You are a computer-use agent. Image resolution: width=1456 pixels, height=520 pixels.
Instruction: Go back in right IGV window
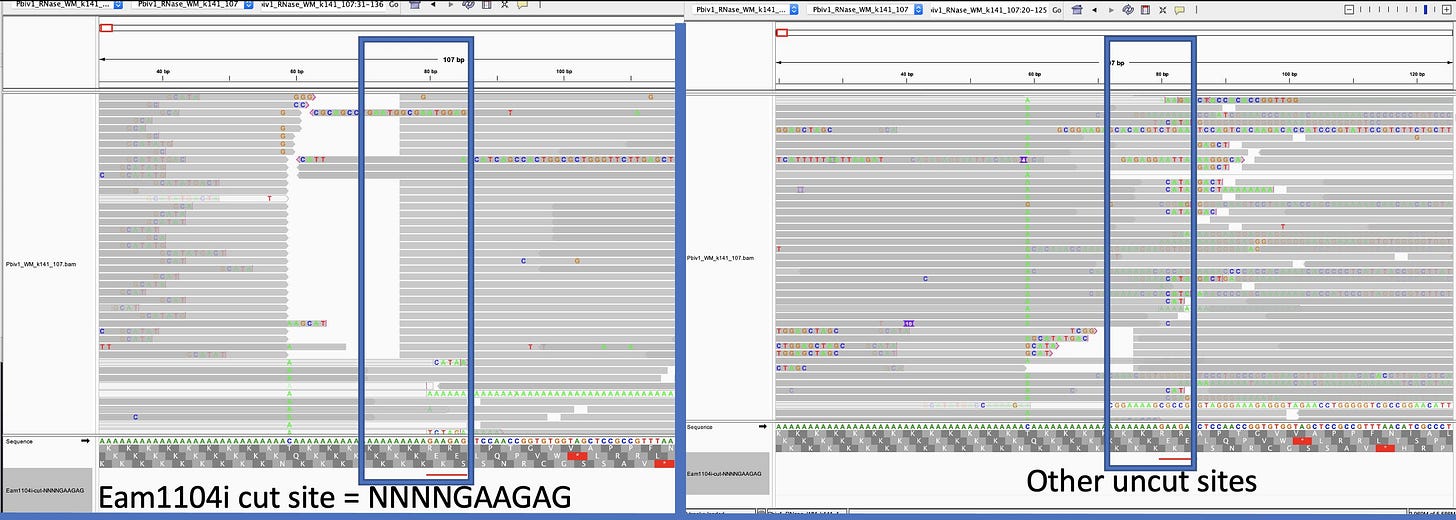click(x=1095, y=9)
